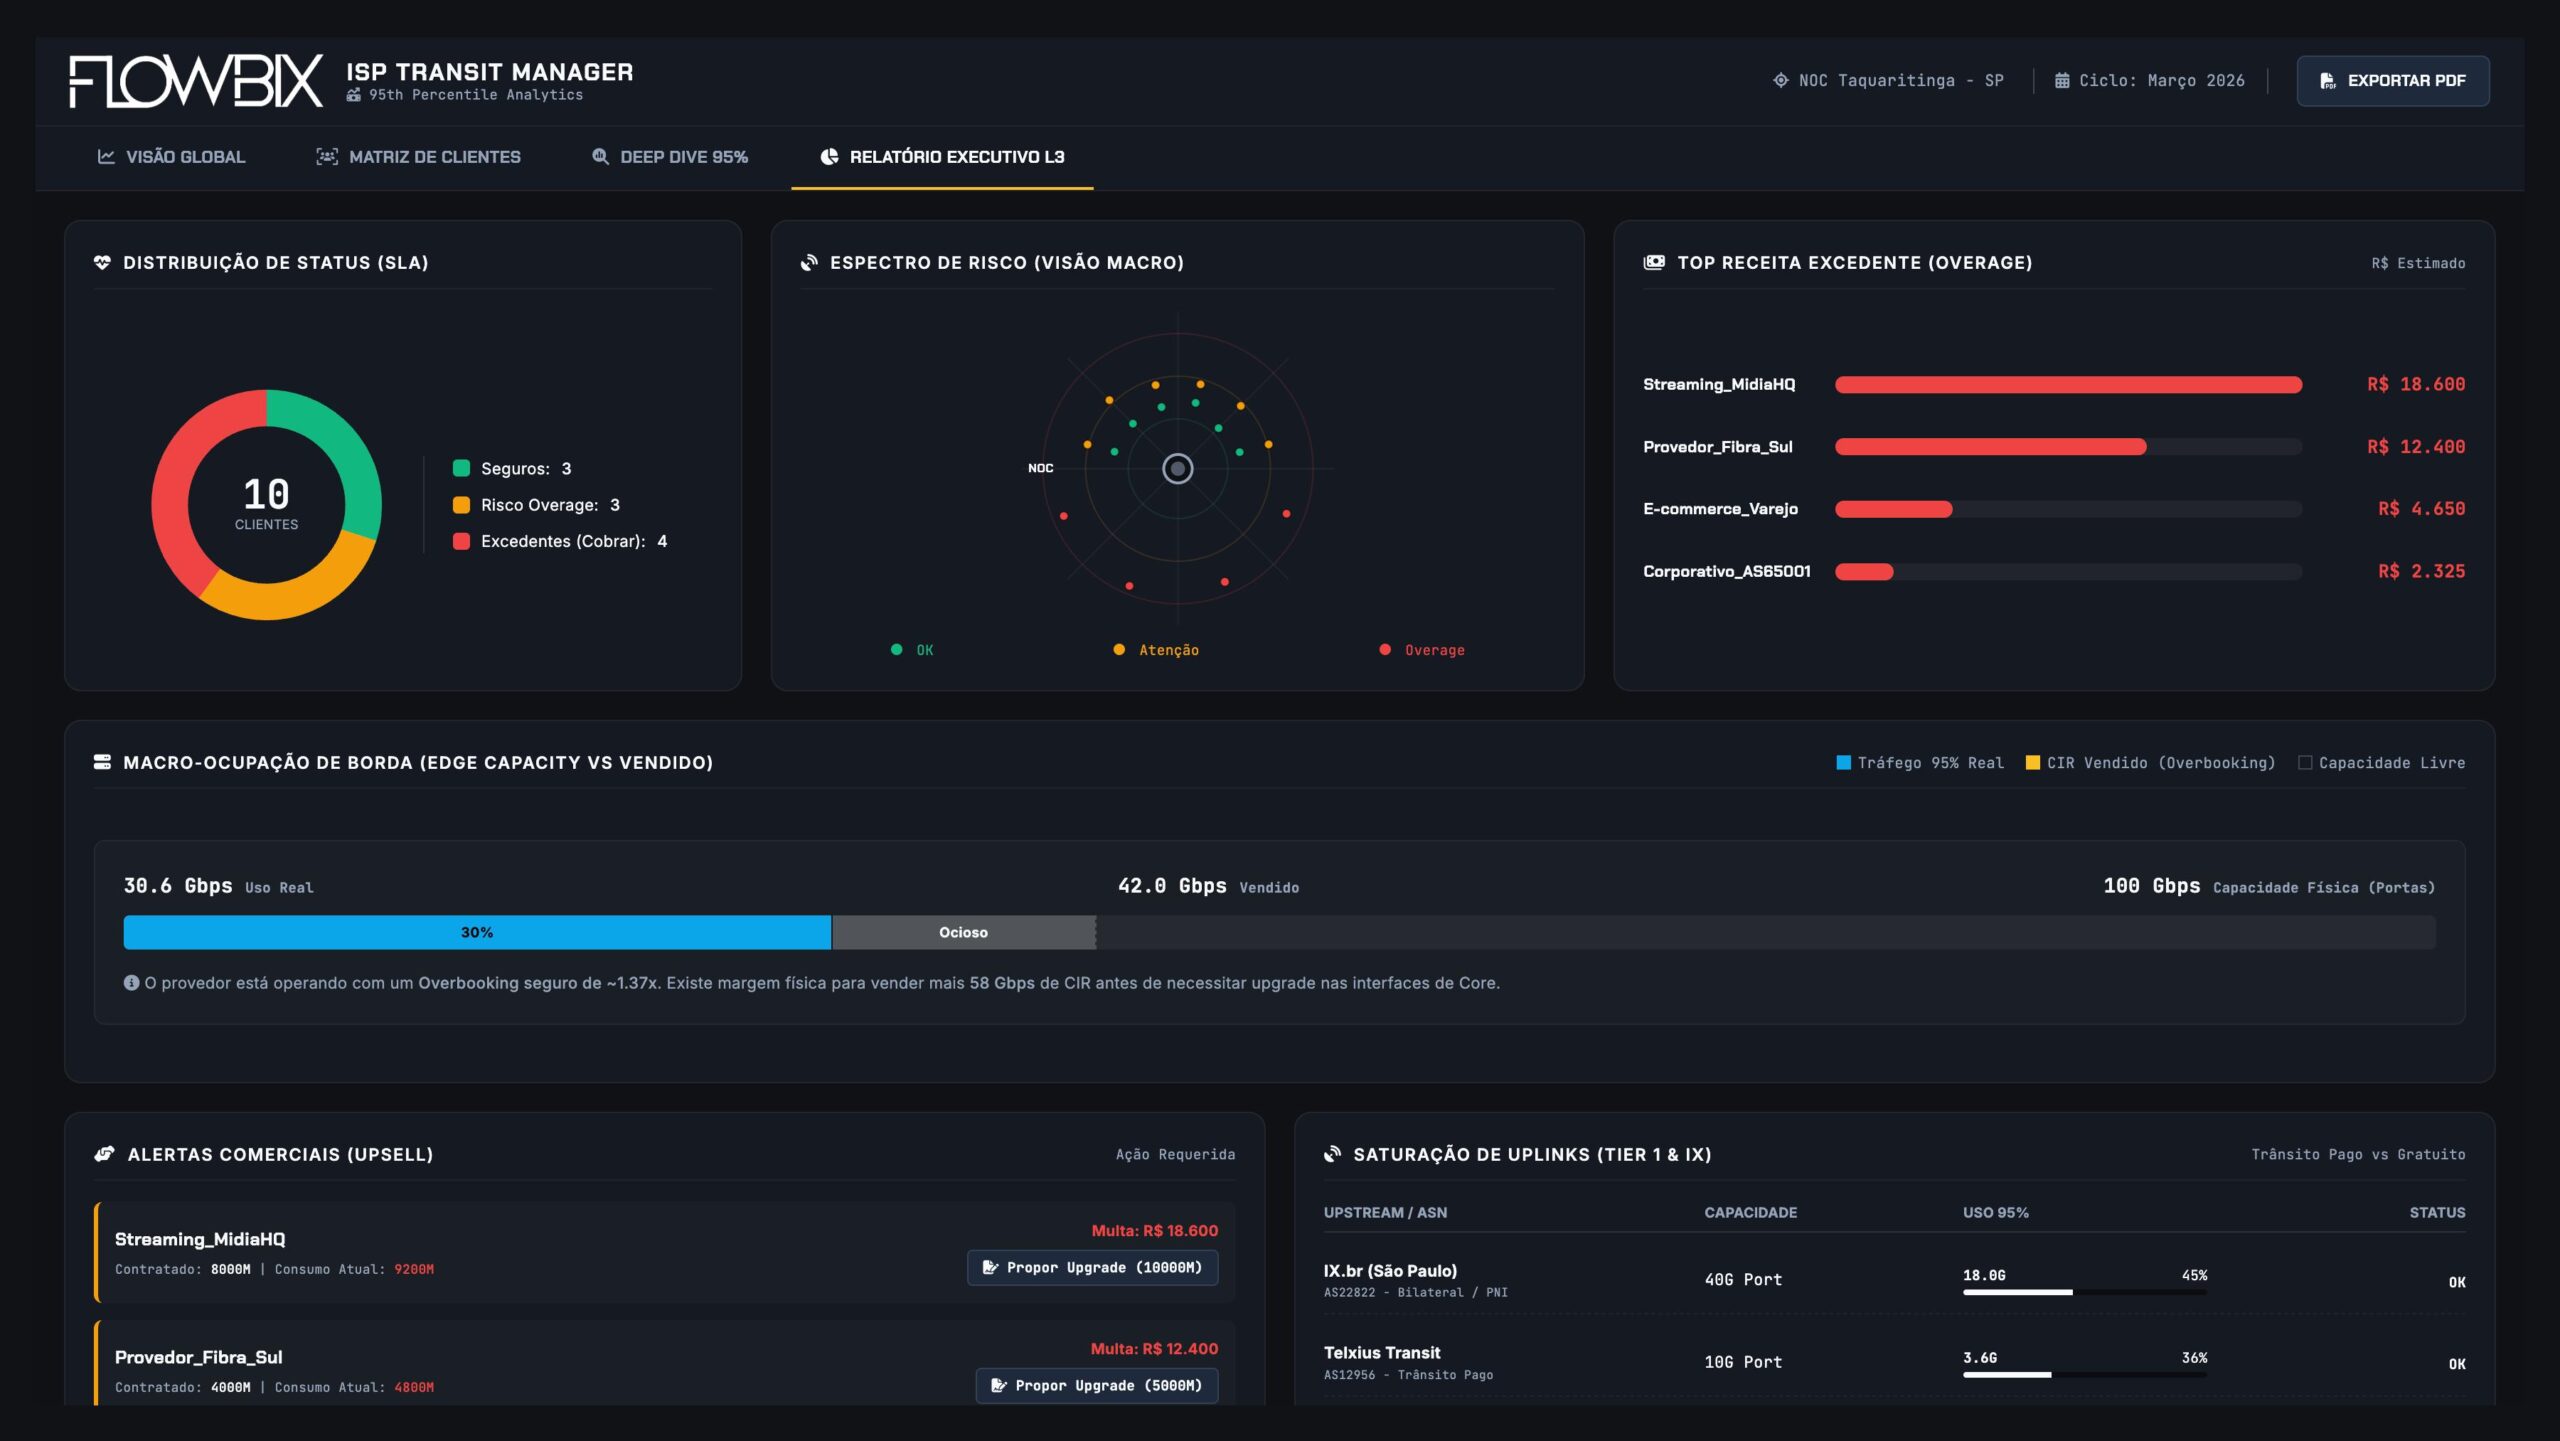Click the server icon on Macro-Ocupação de Borda

[101, 761]
